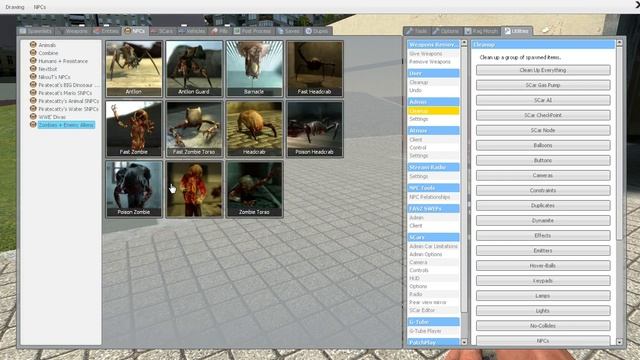
Task: Collapse the G-Tube category header
Action: click(x=433, y=322)
